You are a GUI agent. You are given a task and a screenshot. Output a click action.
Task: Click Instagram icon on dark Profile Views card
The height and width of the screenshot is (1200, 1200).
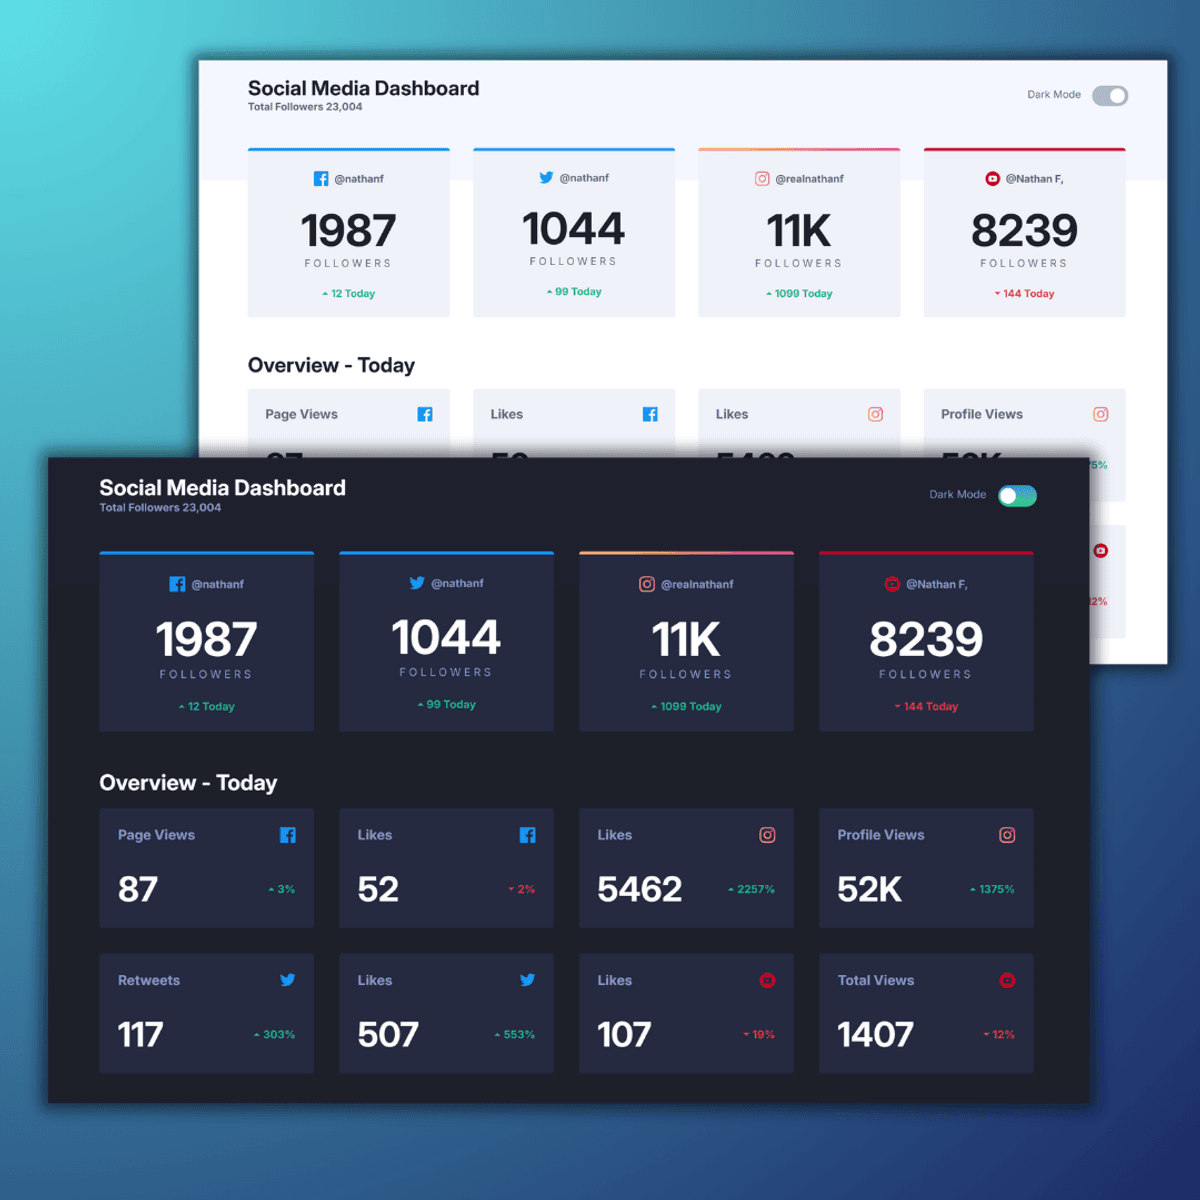(1007, 835)
